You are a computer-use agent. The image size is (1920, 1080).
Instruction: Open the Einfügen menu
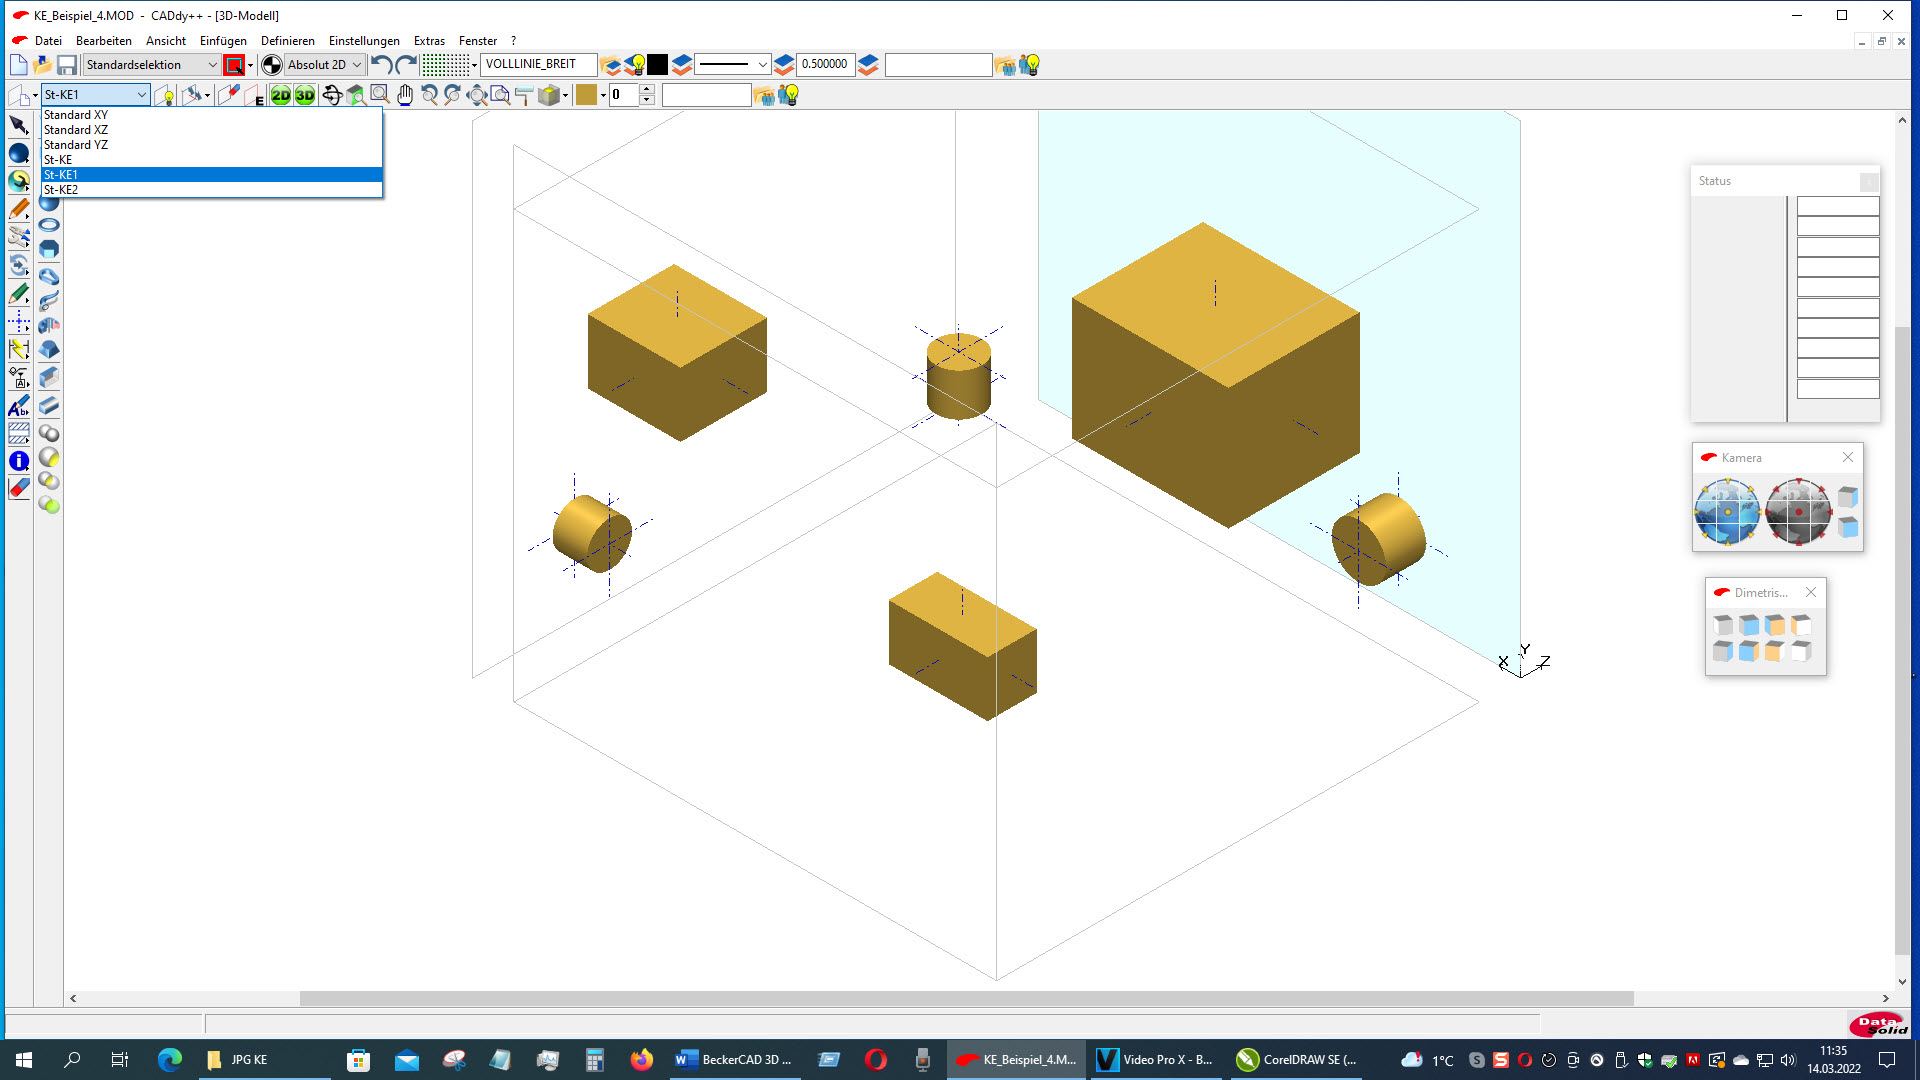(x=223, y=41)
